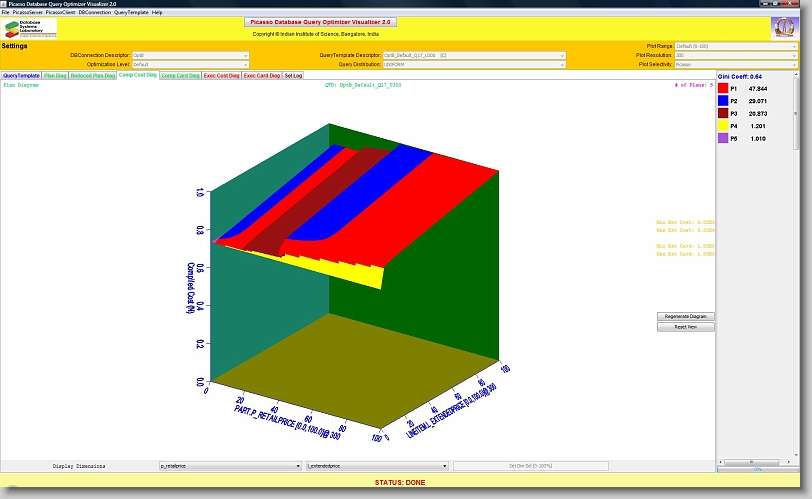The height and width of the screenshot is (499, 812).
Task: Open the Plot Resolution dropdown
Action: pos(735,55)
